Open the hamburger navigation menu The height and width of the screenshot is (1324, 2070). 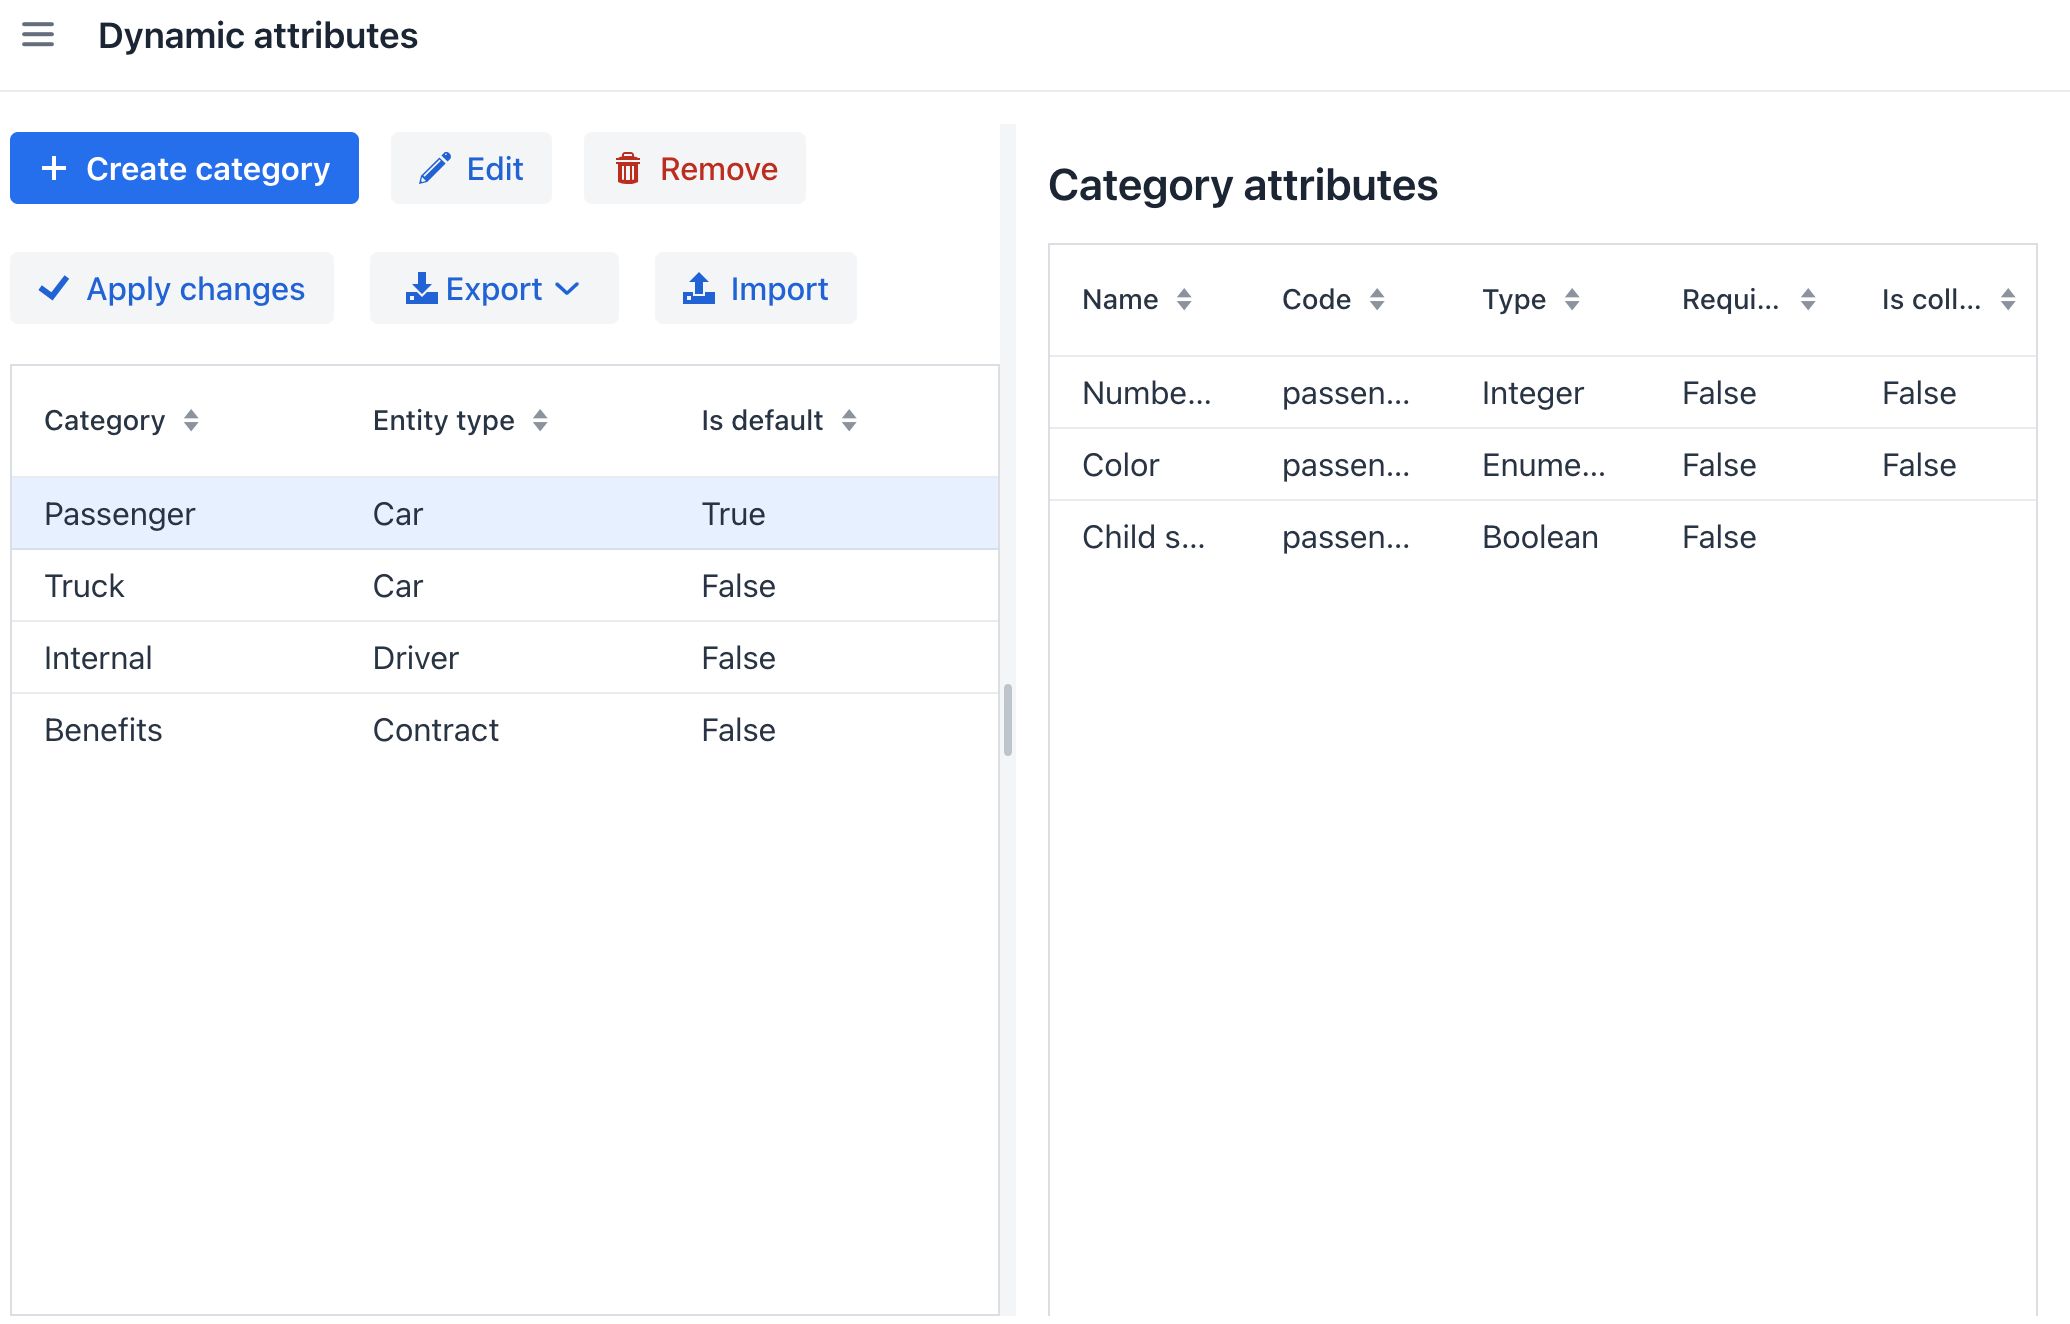click(x=38, y=35)
